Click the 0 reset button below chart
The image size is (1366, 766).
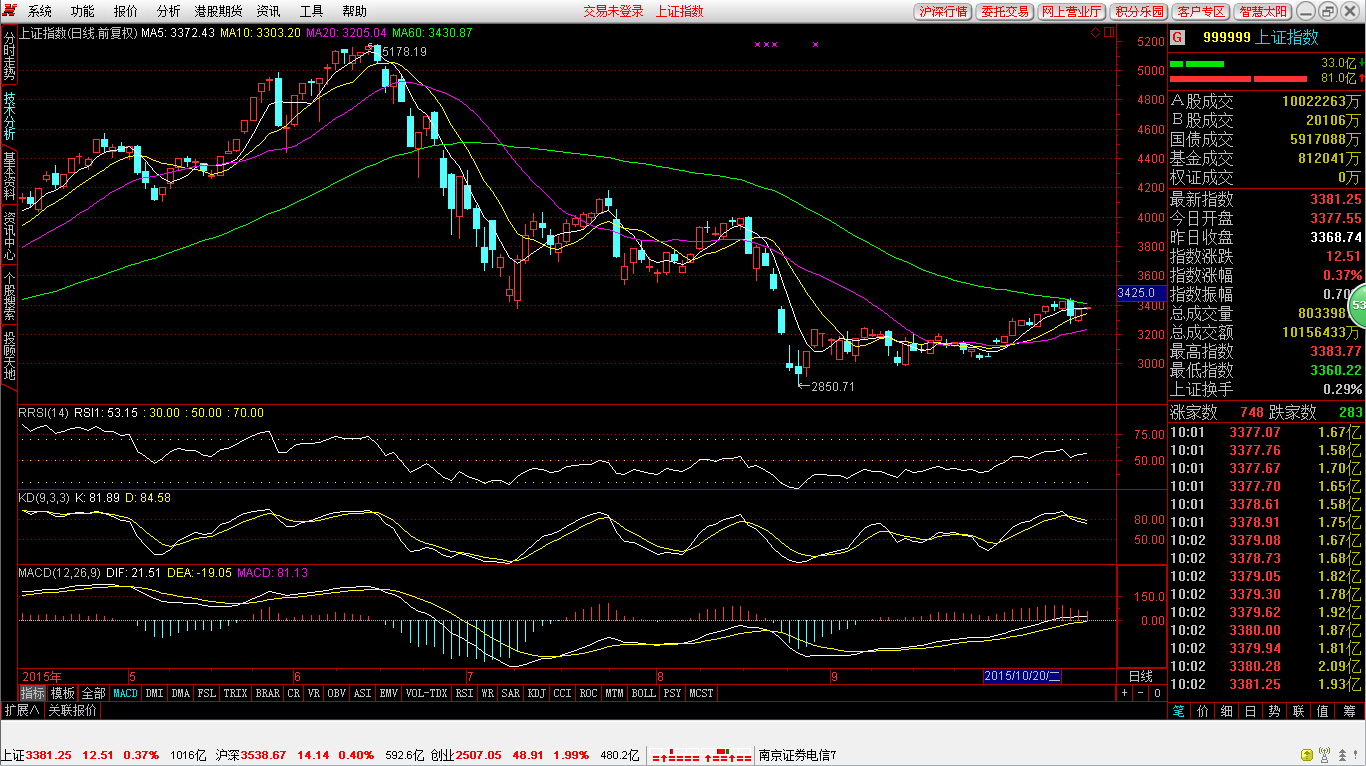coord(1157,693)
